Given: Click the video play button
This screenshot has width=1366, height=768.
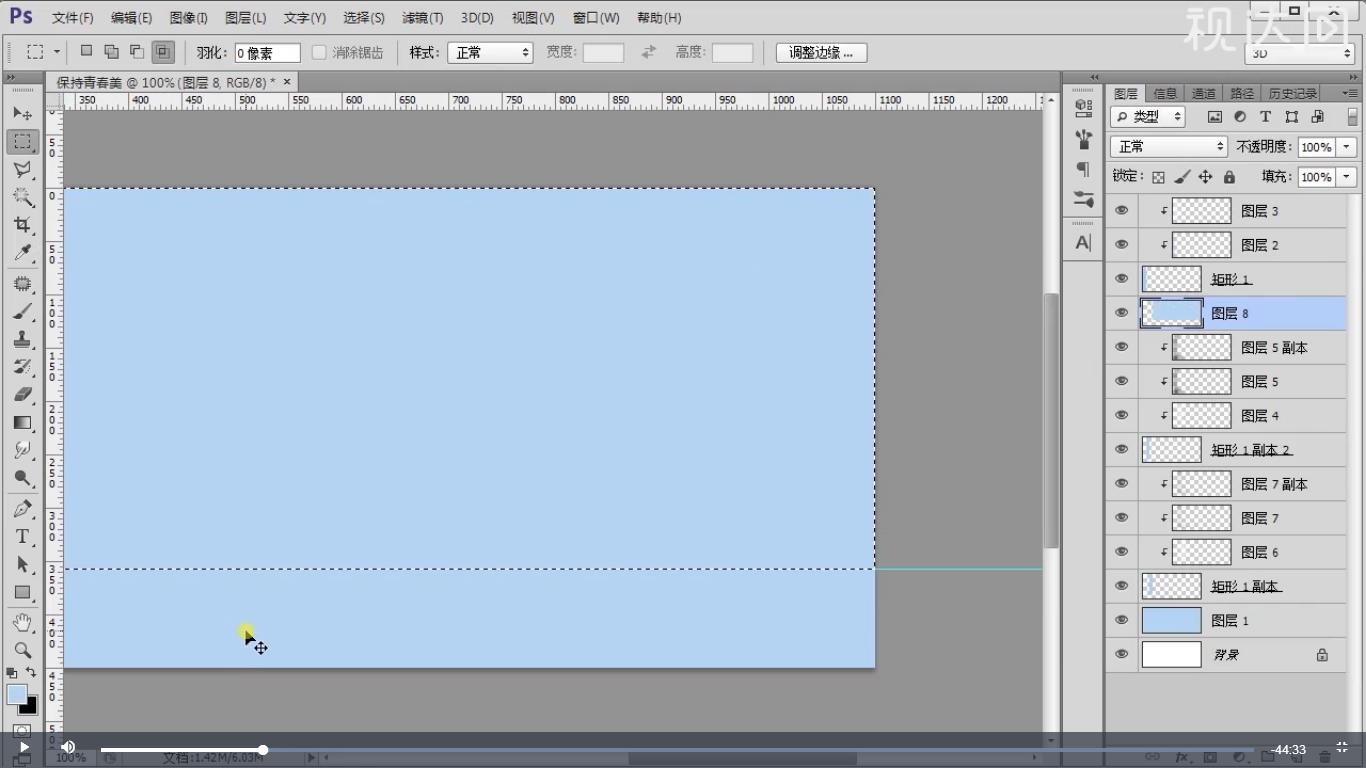Looking at the screenshot, I should tap(24, 747).
